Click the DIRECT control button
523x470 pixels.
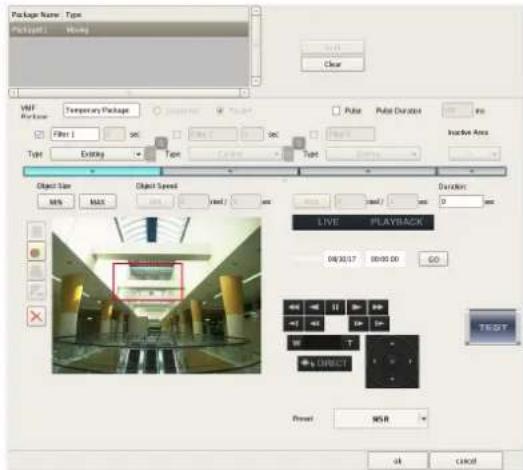tap(324, 363)
